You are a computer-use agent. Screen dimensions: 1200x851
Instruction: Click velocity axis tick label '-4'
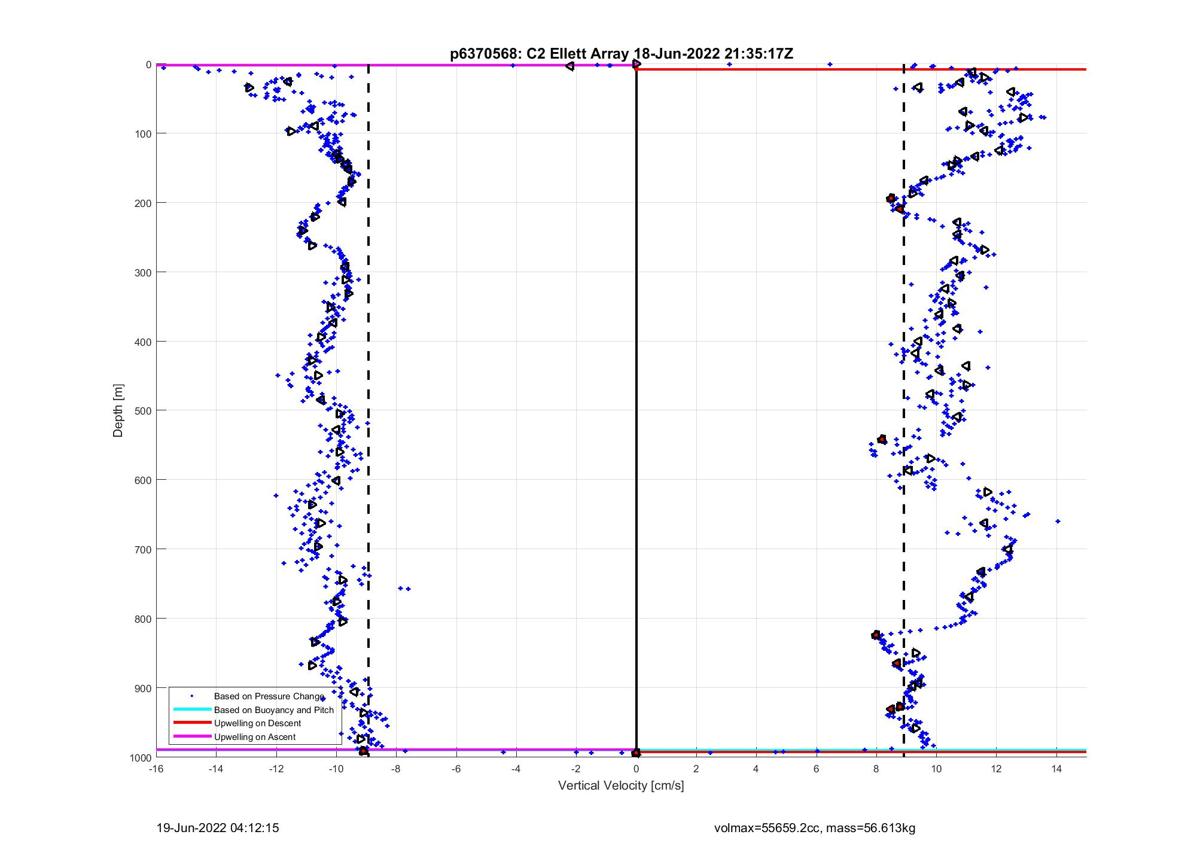click(x=516, y=769)
